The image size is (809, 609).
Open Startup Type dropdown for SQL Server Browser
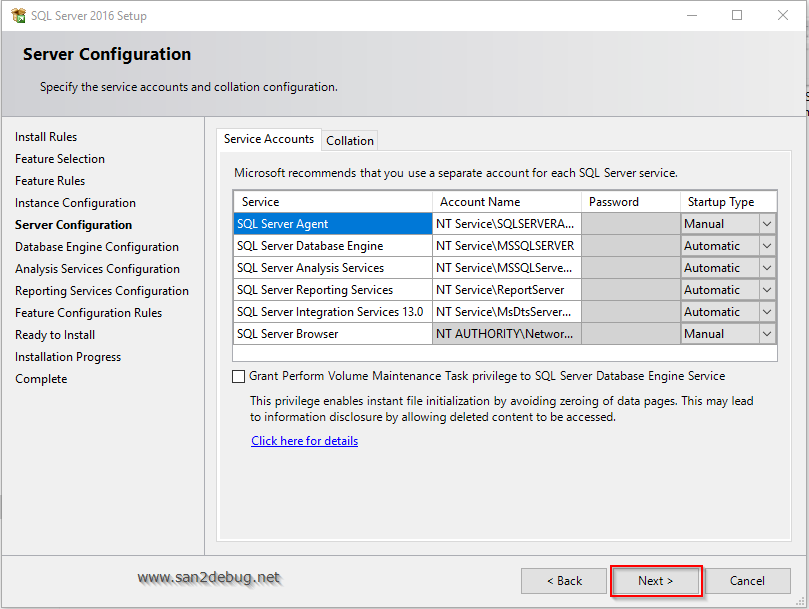tap(767, 334)
